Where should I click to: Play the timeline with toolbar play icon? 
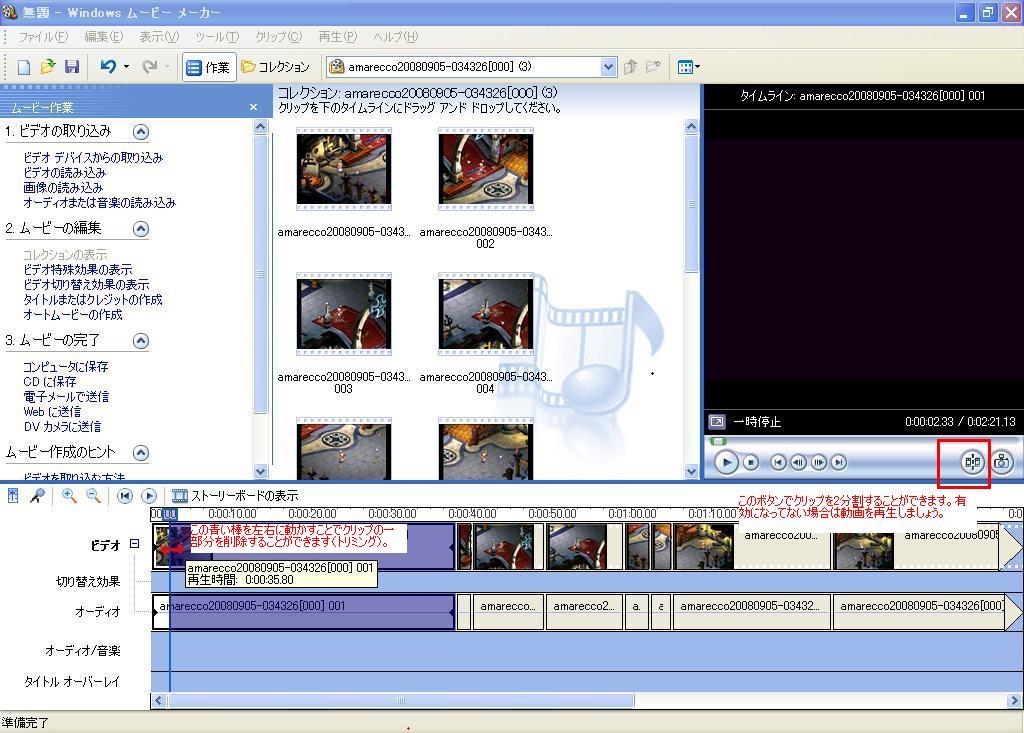pyautogui.click(x=149, y=496)
